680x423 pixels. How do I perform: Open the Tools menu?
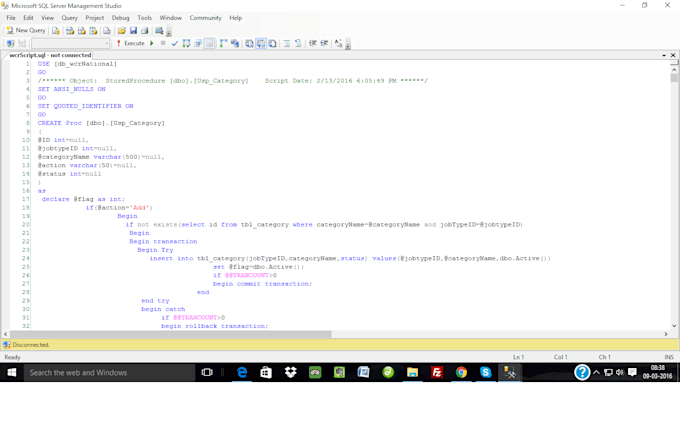pyautogui.click(x=144, y=18)
